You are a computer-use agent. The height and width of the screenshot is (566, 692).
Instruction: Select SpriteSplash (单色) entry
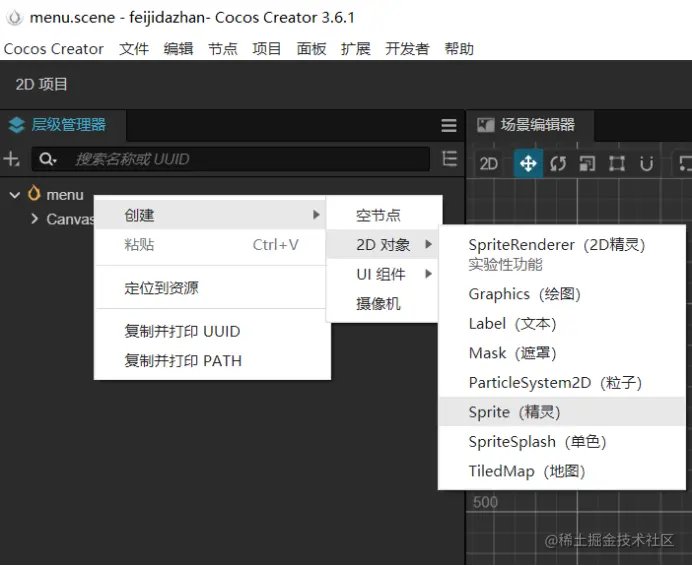click(x=562, y=441)
